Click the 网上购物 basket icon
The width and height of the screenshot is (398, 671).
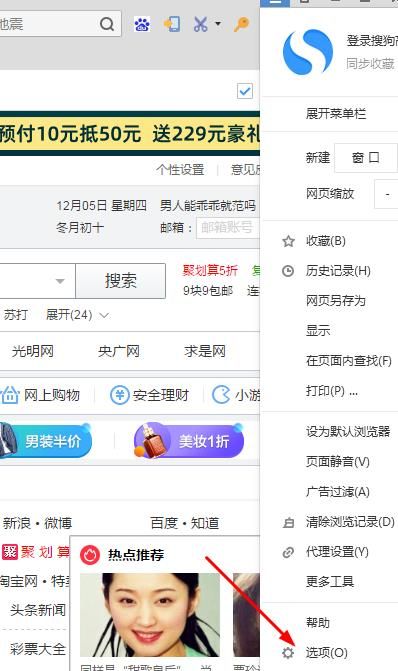point(10,395)
